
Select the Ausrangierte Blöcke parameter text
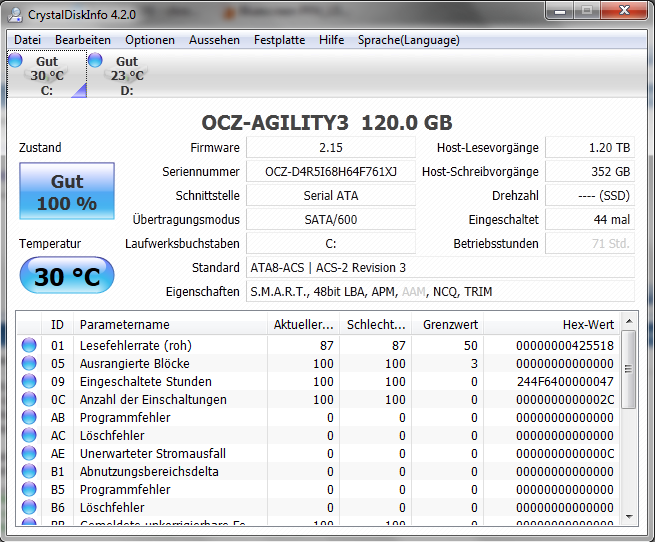click(x=135, y=364)
